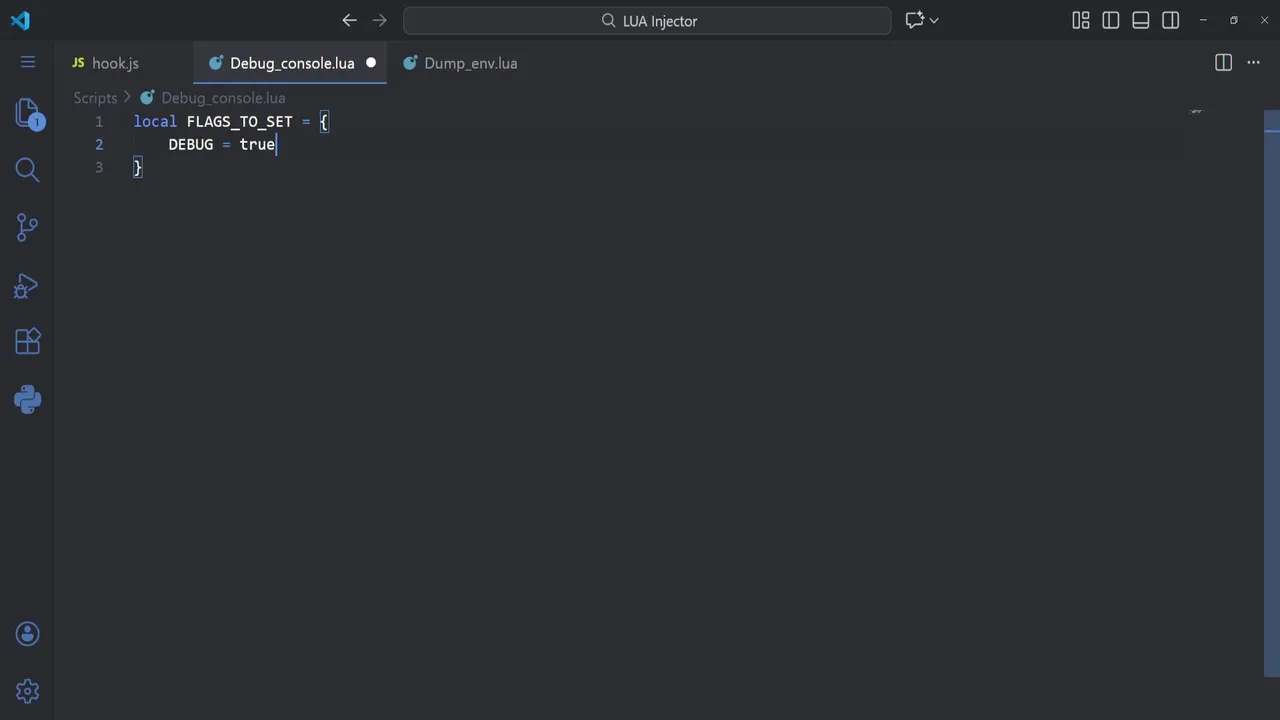Open the Python sidebar view
The width and height of the screenshot is (1280, 720).
pos(28,400)
